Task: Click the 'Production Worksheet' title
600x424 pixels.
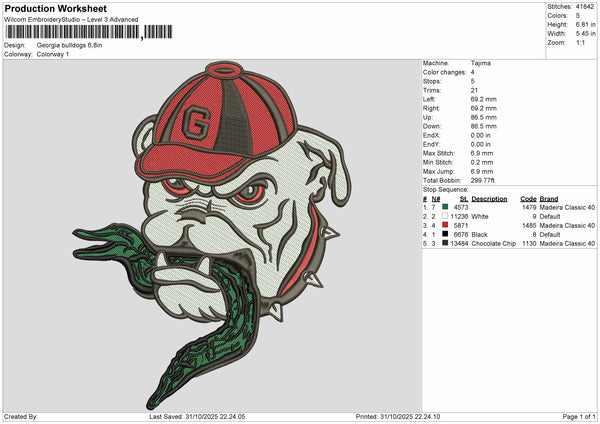Action: 55,8
